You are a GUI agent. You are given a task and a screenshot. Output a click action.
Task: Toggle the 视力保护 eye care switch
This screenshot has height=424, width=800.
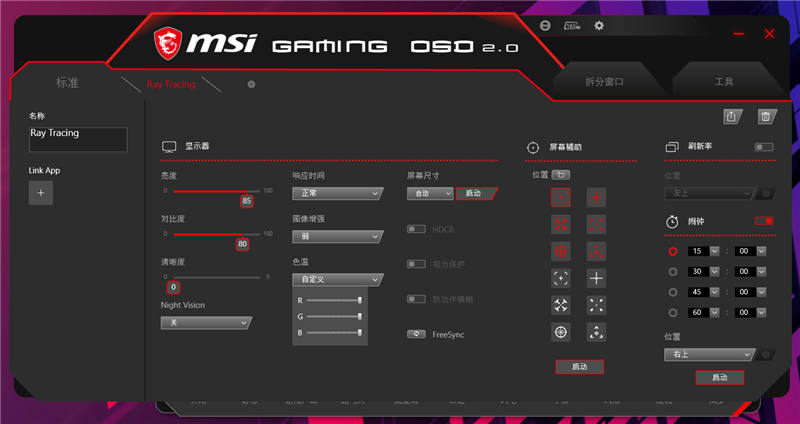tap(416, 264)
